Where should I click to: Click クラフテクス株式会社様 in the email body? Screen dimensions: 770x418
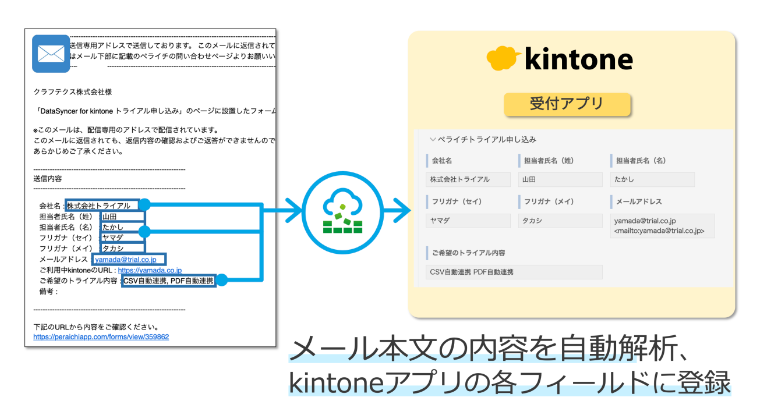73,92
